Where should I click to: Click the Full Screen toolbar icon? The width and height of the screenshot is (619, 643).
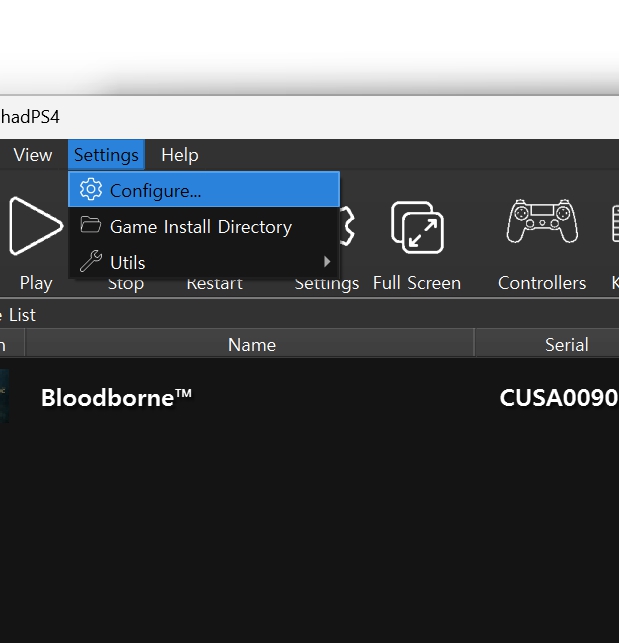[x=417, y=227]
